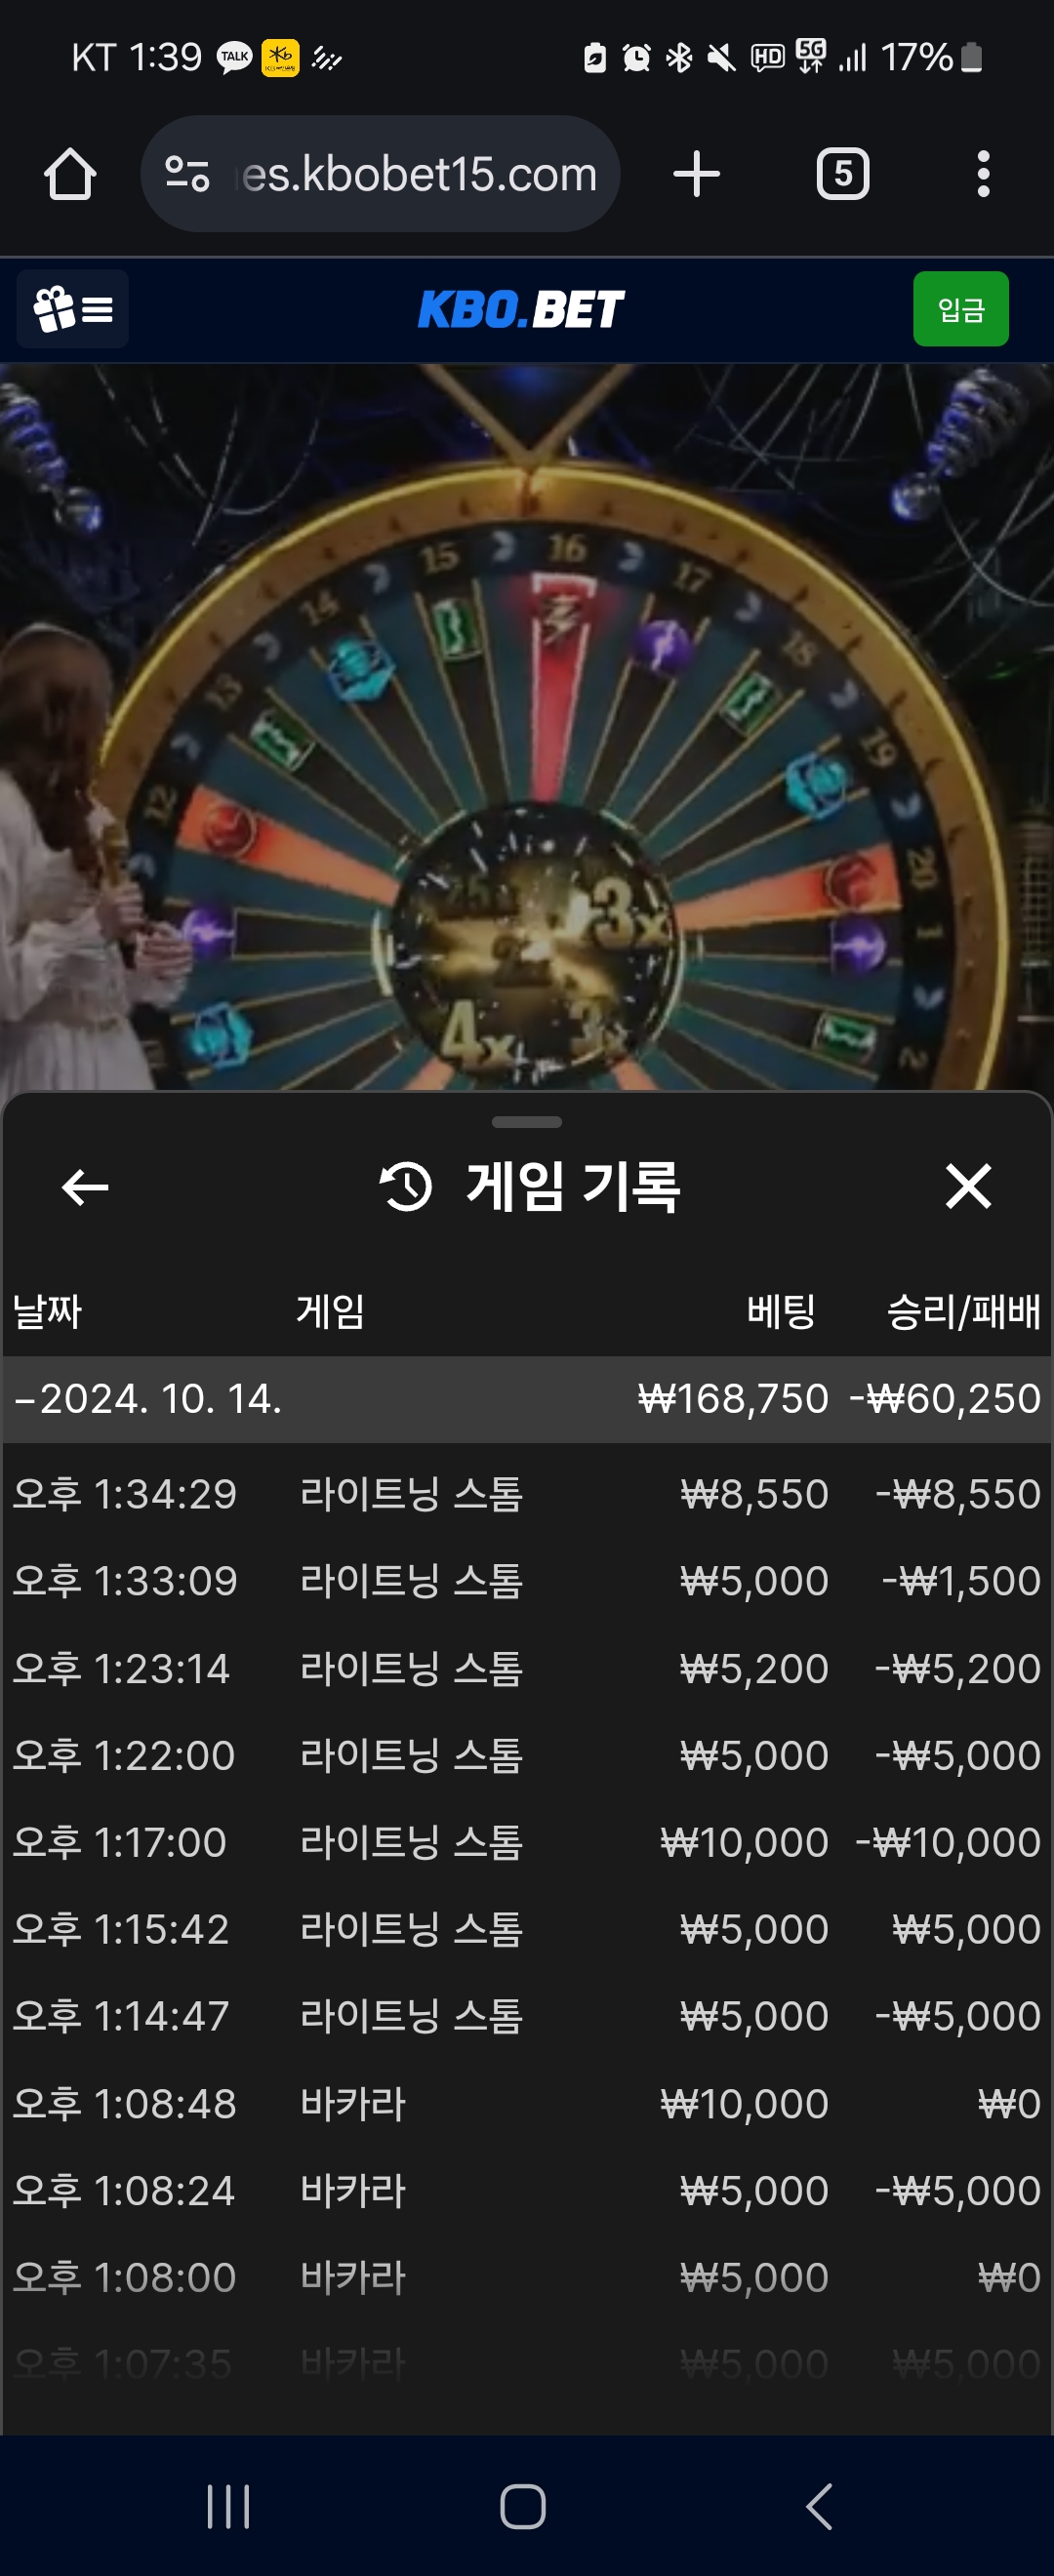Click the KBO.BET logo
The image size is (1054, 2576).
[x=521, y=309]
